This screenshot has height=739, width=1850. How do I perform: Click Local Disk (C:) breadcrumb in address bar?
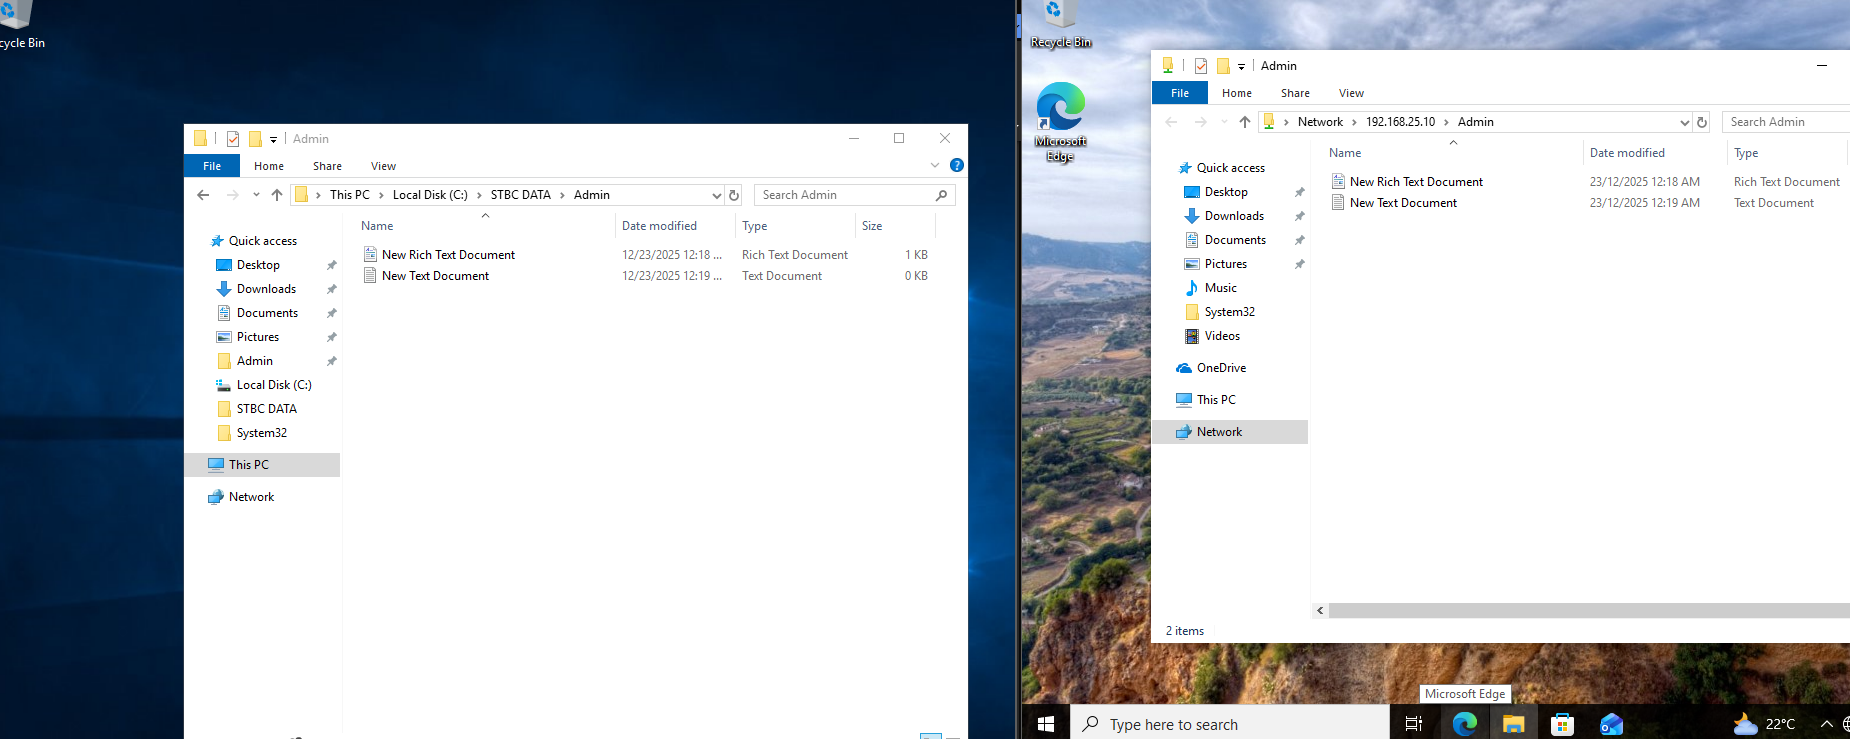point(430,195)
